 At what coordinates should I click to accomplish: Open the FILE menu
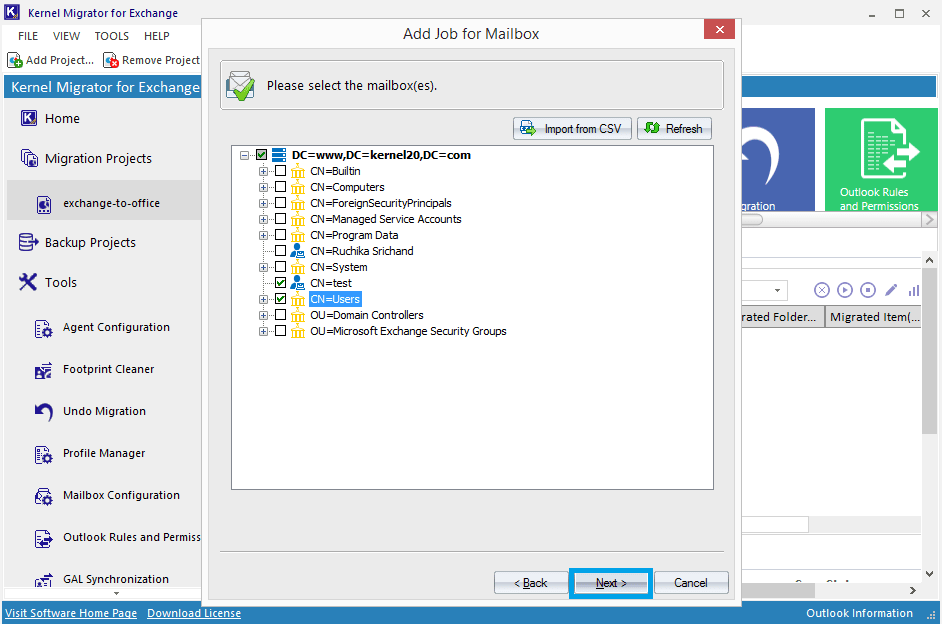click(x=28, y=36)
